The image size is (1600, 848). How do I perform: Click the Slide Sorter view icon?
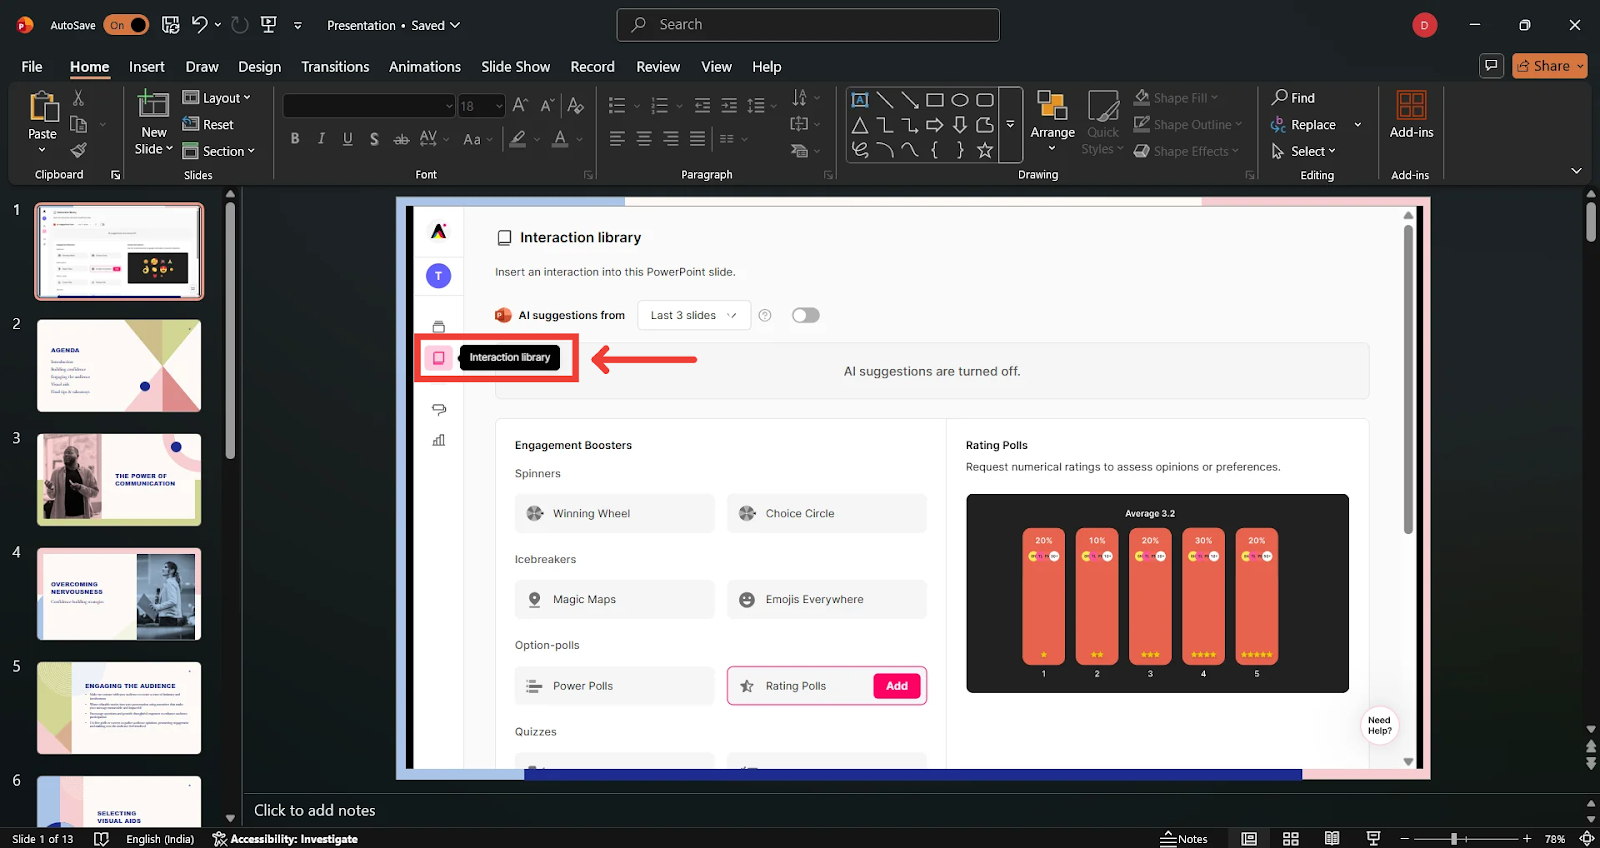click(x=1291, y=839)
